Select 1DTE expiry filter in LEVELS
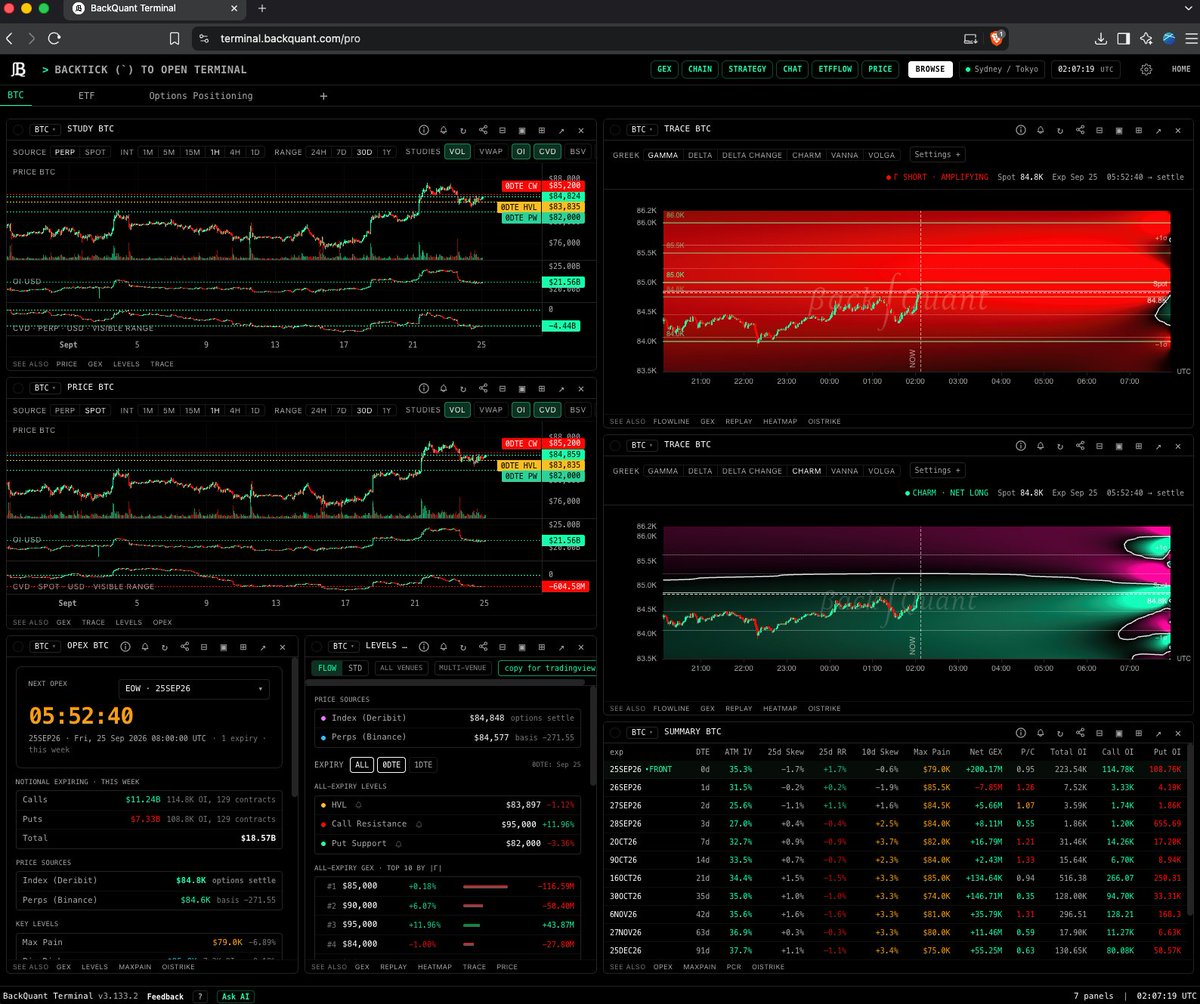The image size is (1200, 1004). (423, 764)
